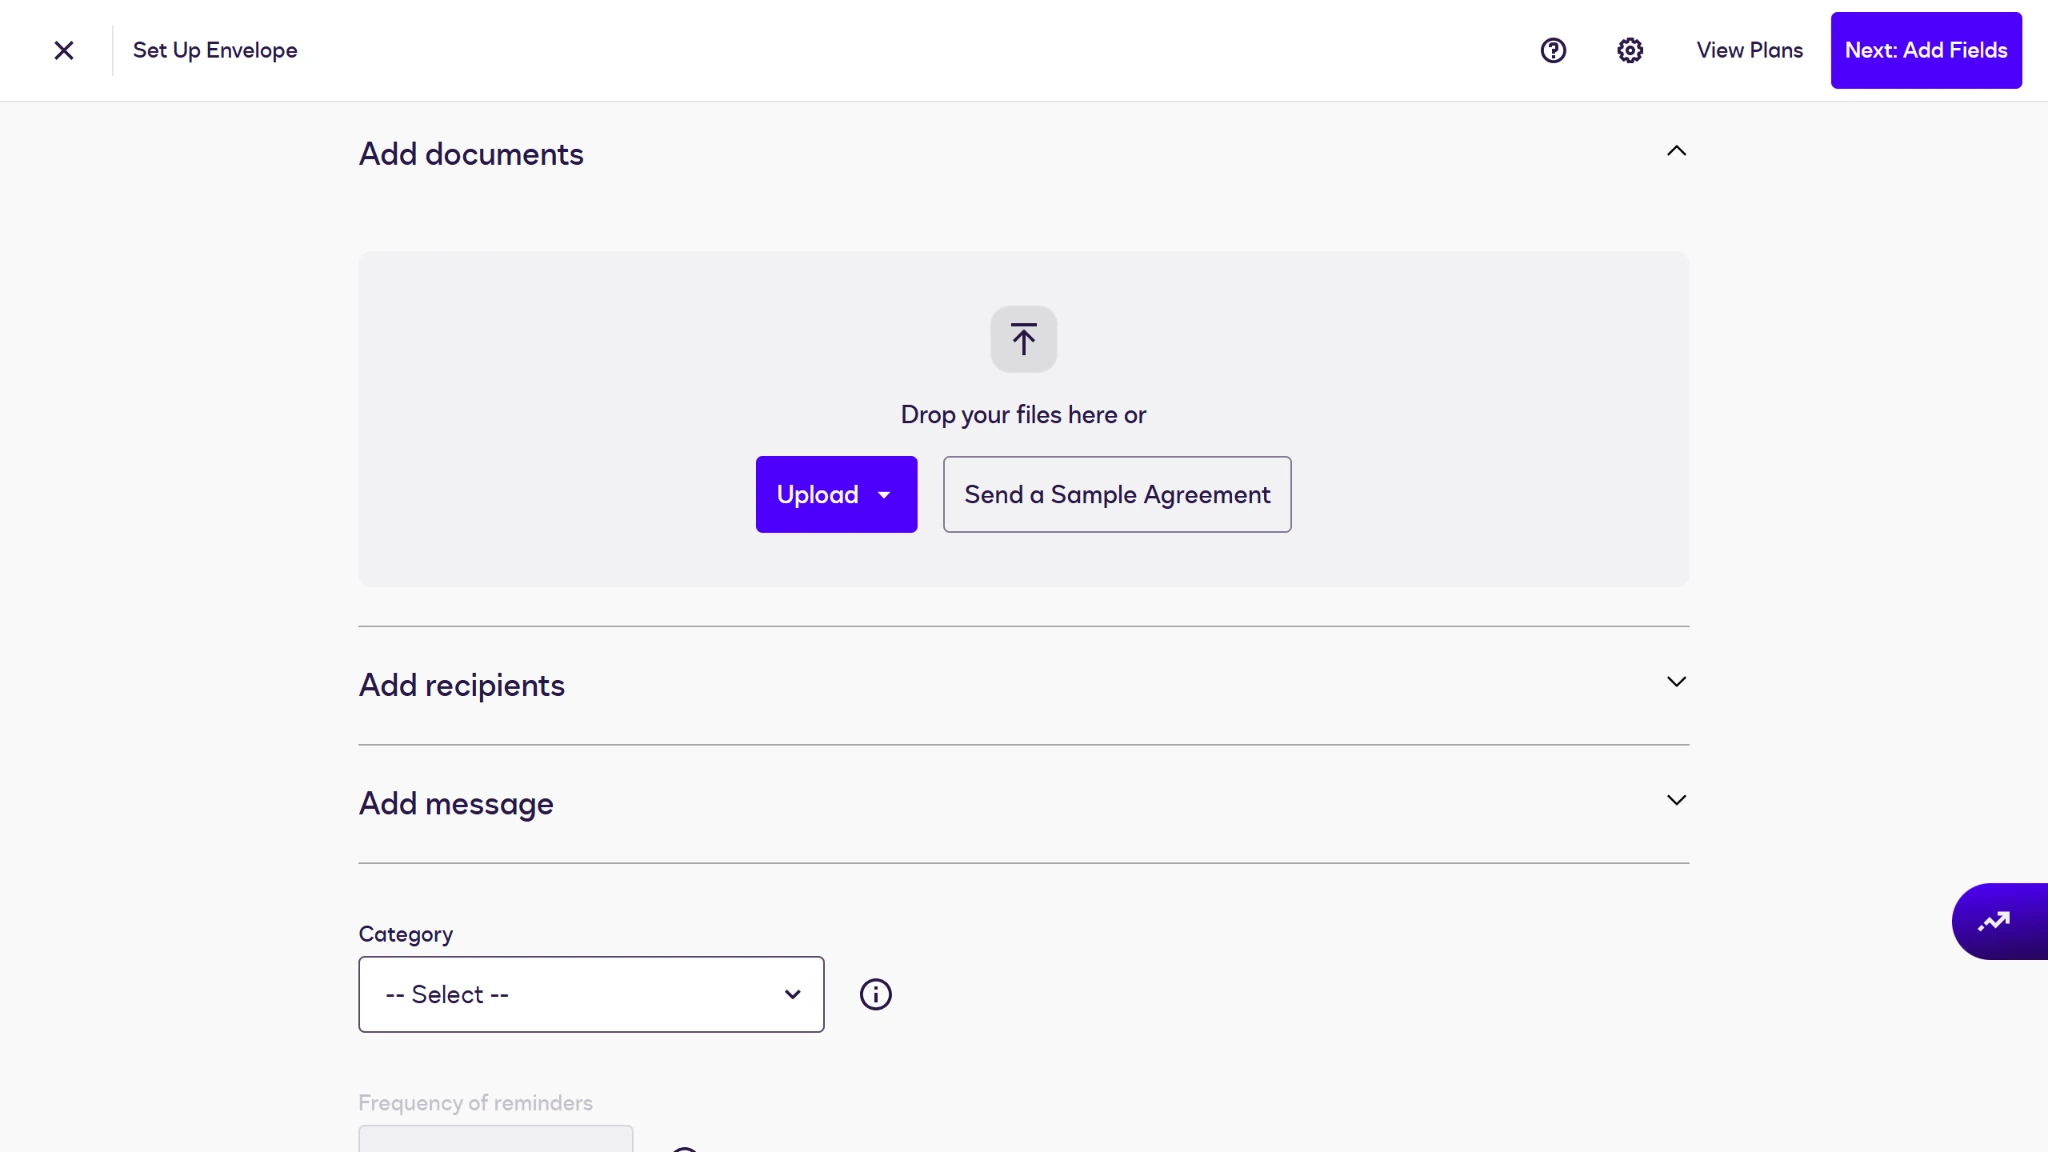Screen dimensions: 2048x1152
Task: Click the Drop your files here text
Action: (x=1023, y=415)
